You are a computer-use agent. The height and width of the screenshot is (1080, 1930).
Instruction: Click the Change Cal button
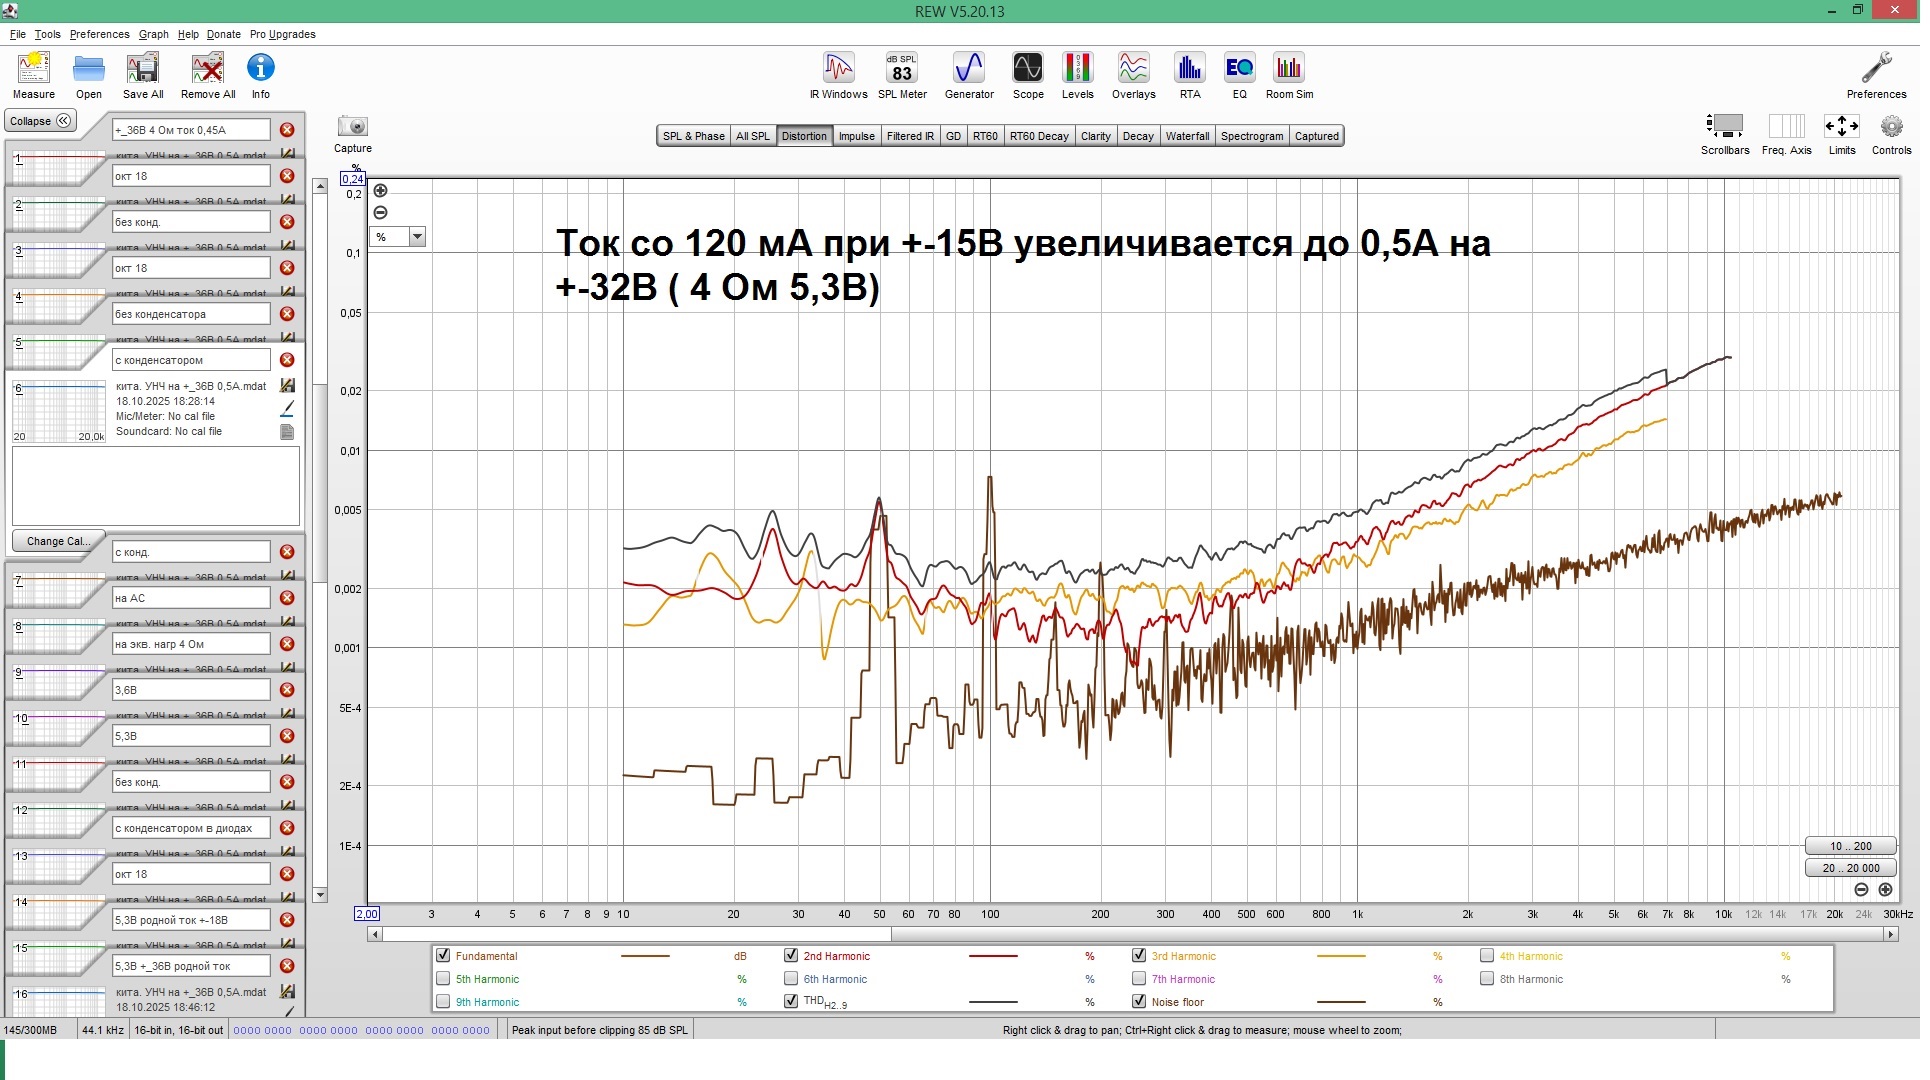tap(57, 540)
